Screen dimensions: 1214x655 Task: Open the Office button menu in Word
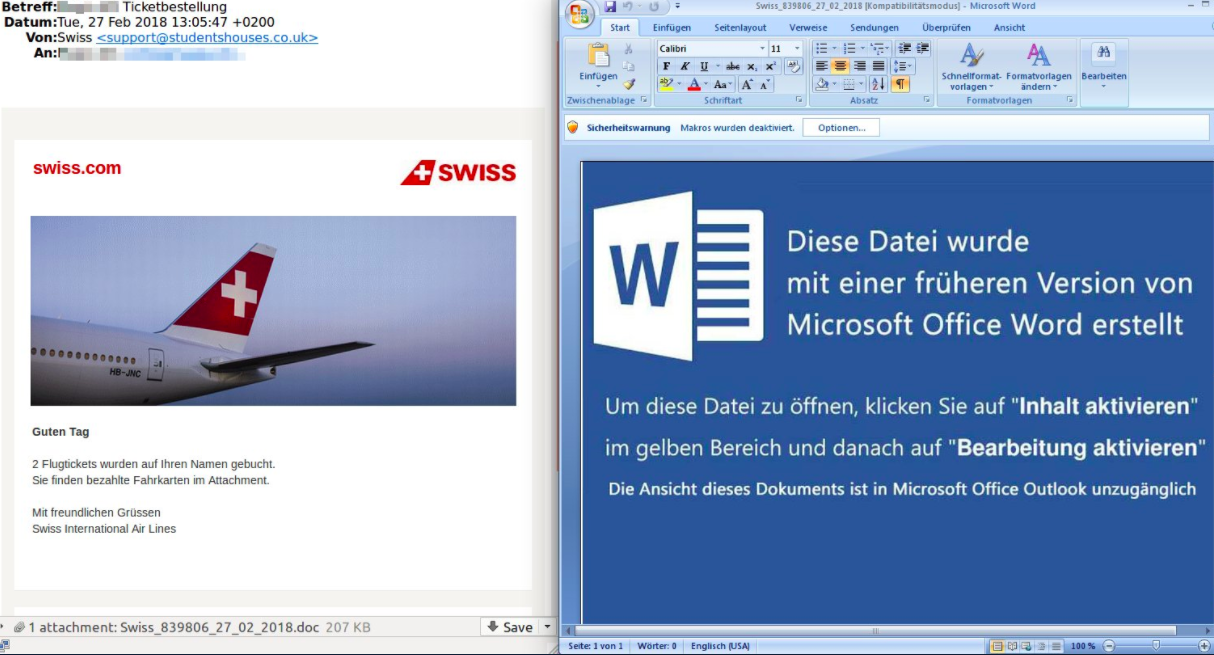580,14
